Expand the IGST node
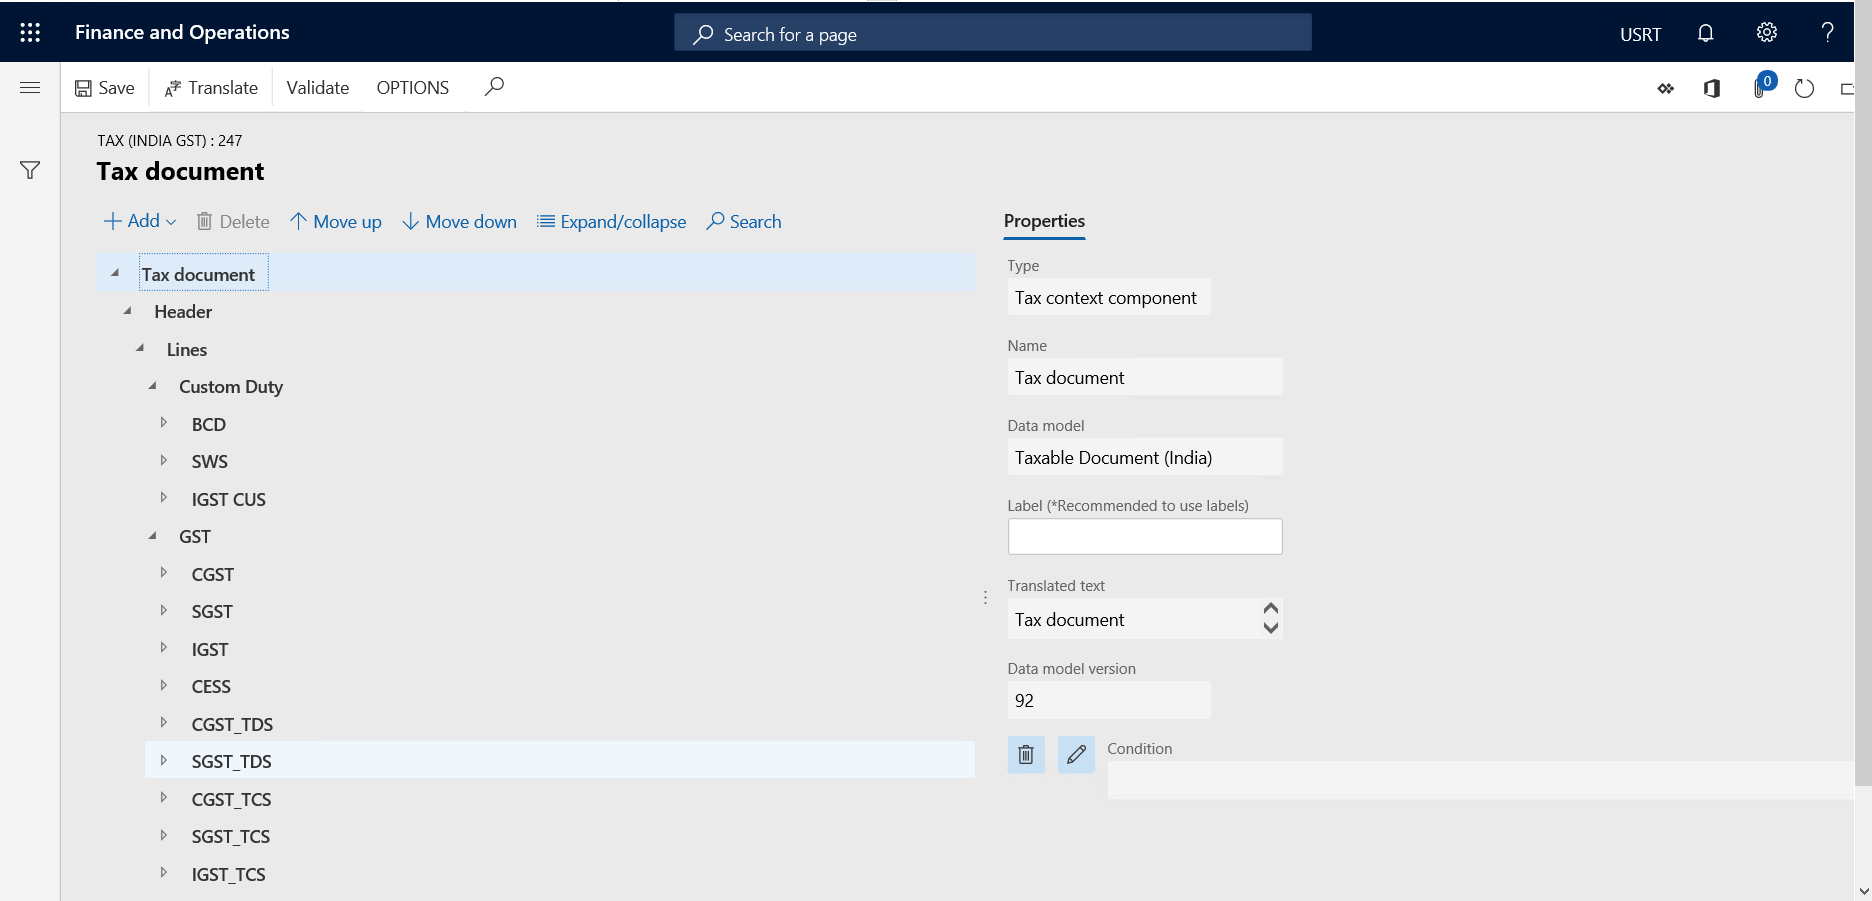 click(164, 648)
